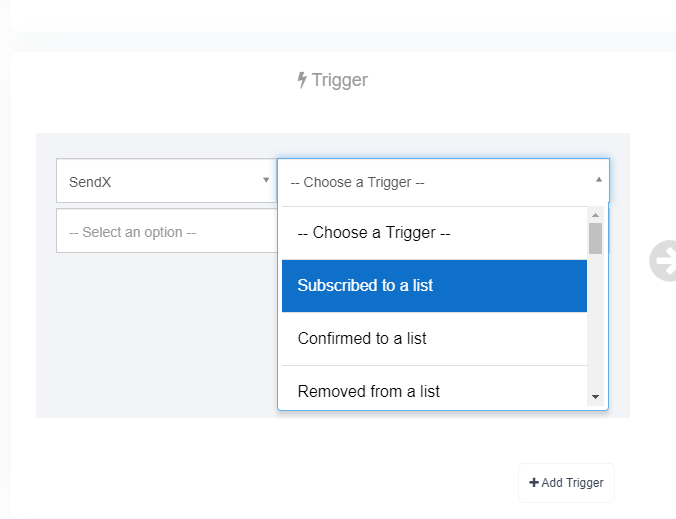Click the scrollbar down arrow in trigger list

pos(595,397)
